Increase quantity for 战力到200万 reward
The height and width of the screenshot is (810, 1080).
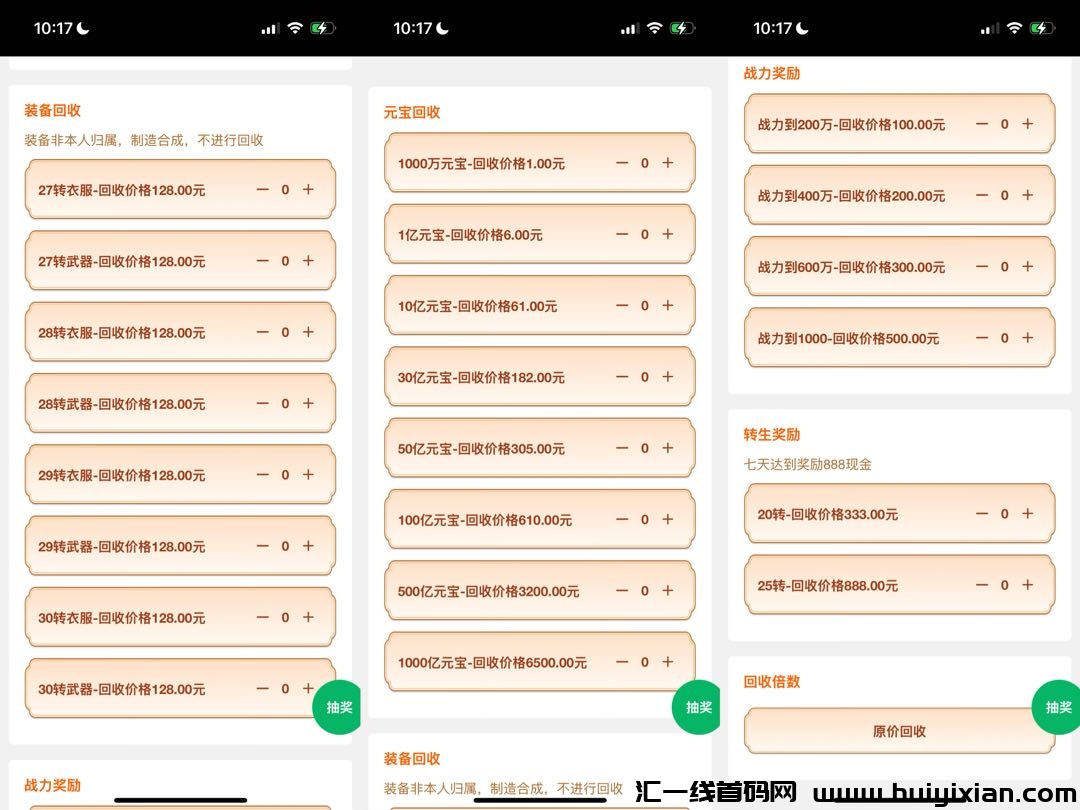click(1027, 124)
